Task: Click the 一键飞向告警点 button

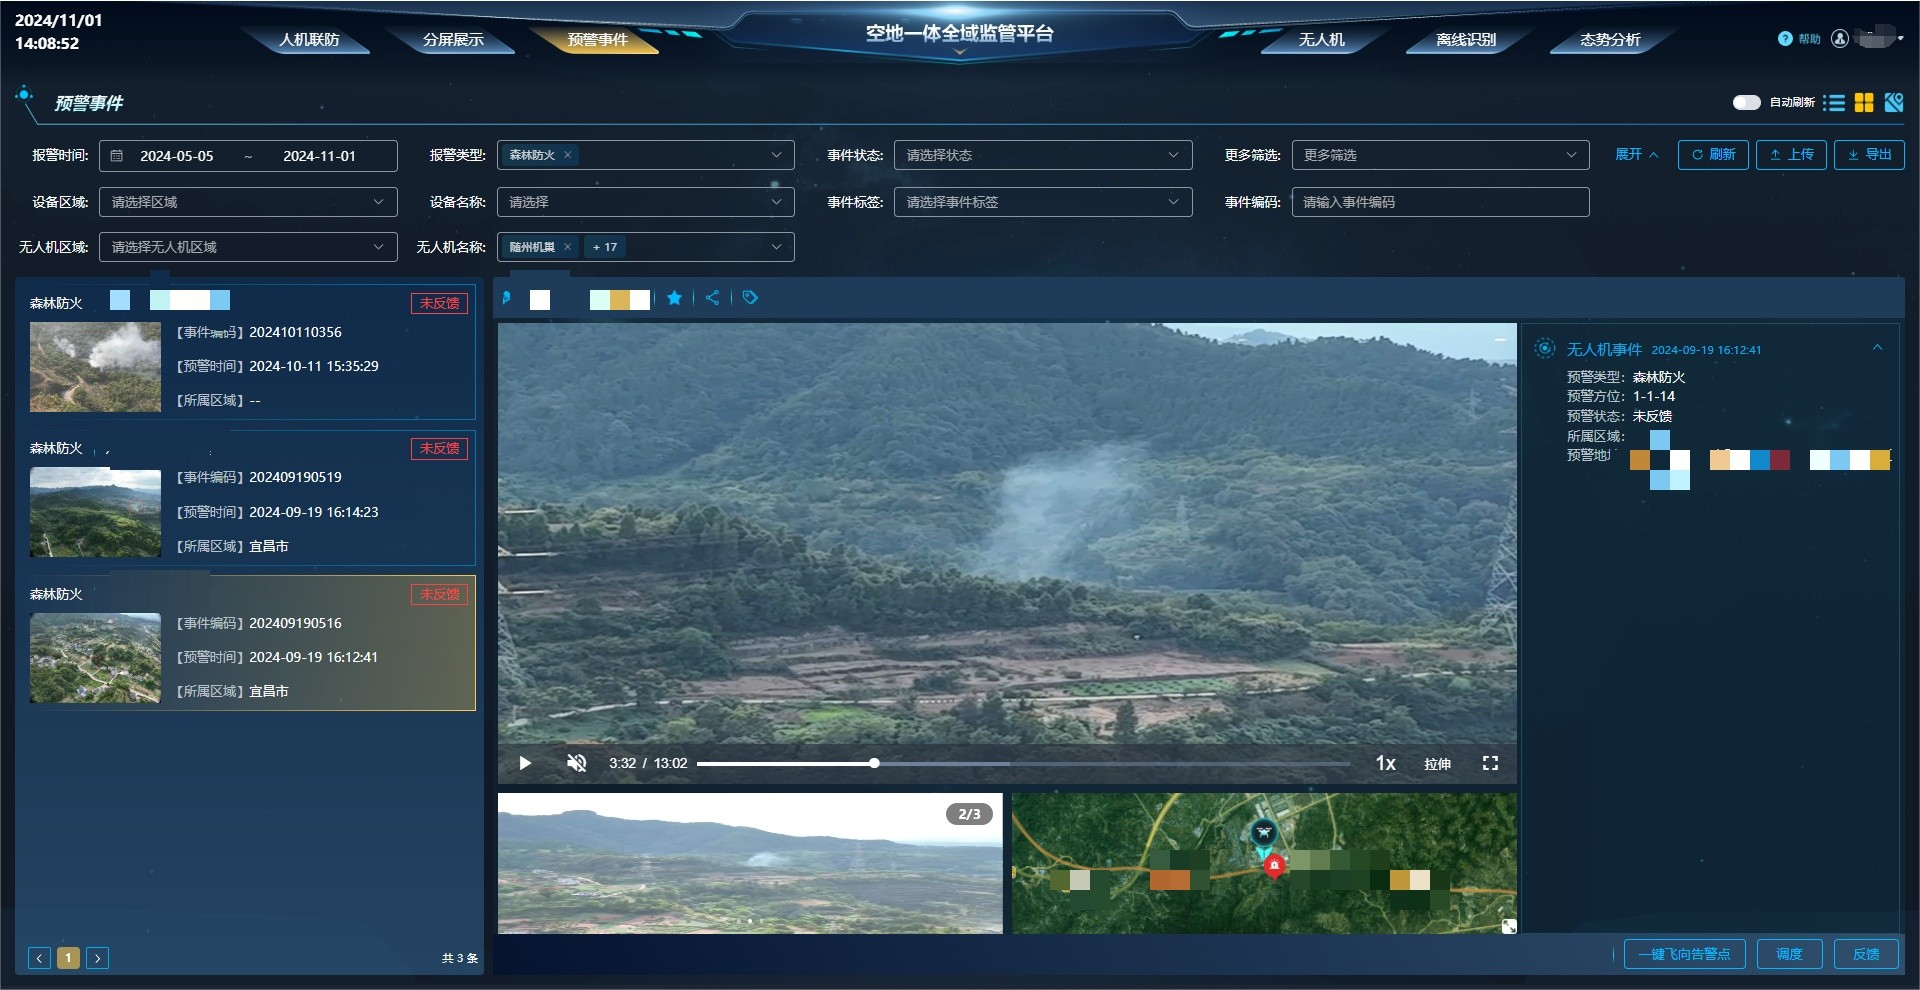Action: click(1684, 954)
